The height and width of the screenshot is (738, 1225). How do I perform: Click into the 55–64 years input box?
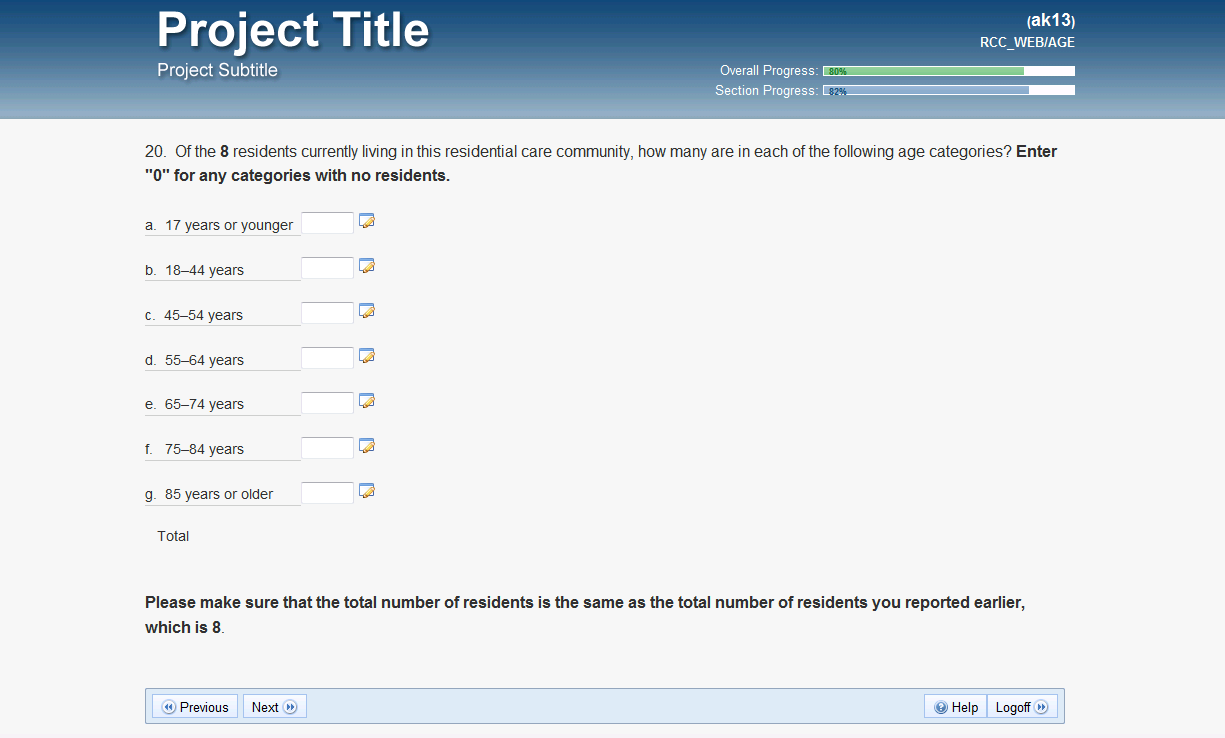[327, 358]
